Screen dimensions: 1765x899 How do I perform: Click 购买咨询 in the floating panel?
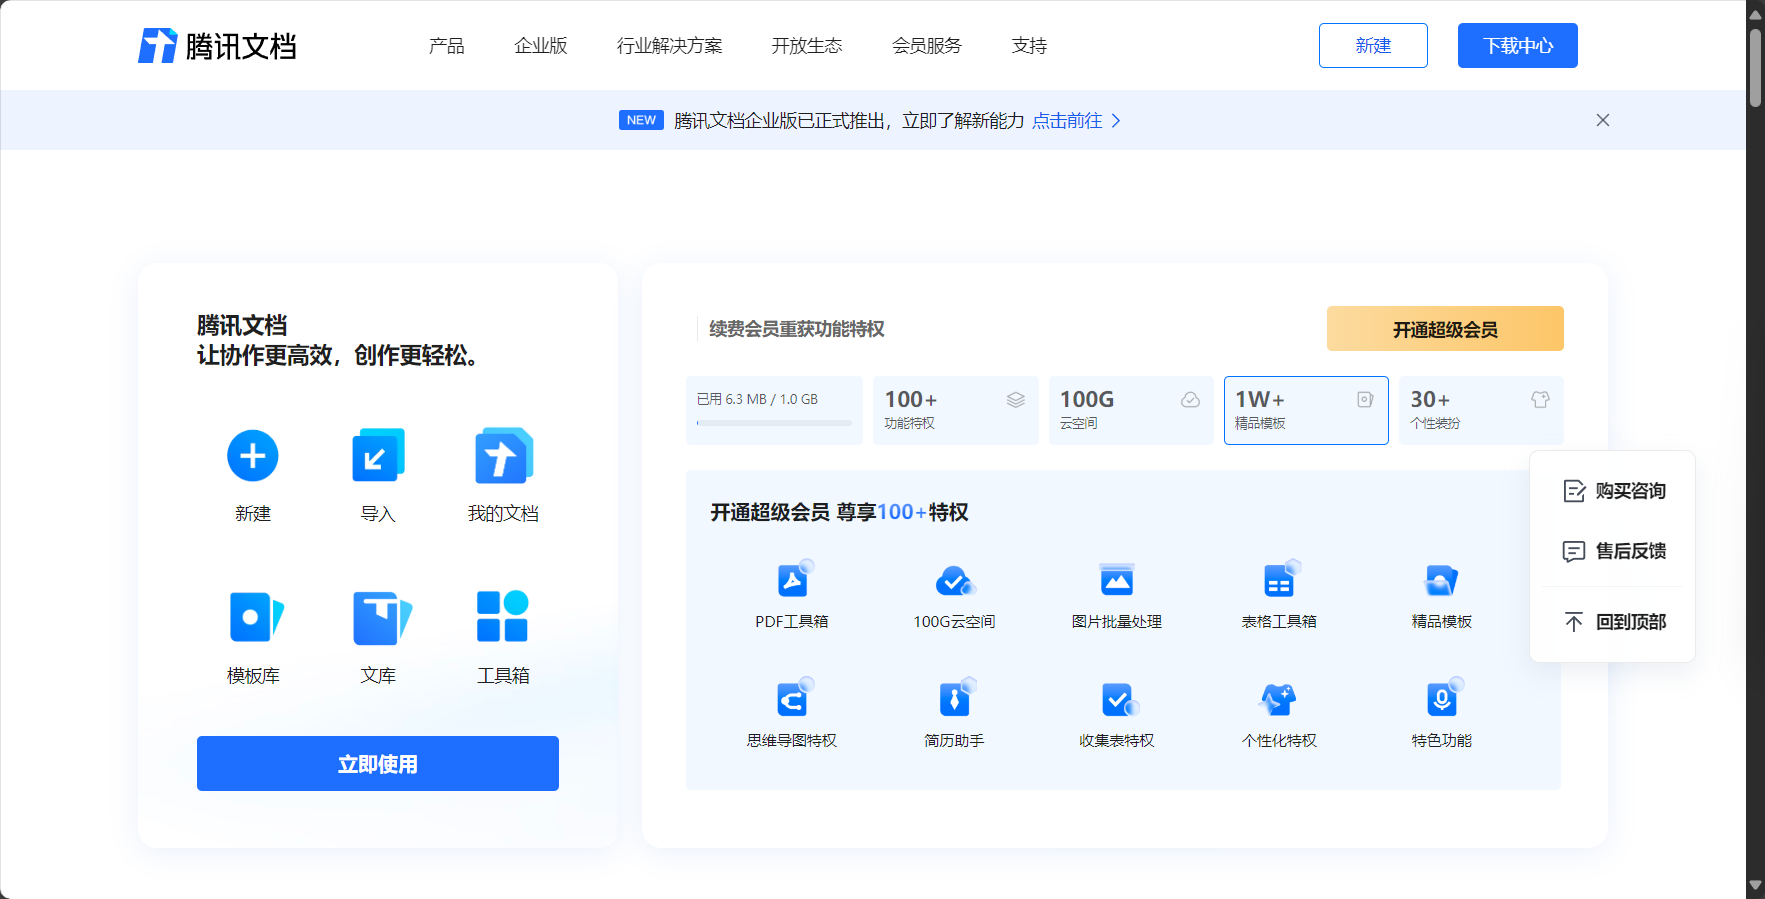(1613, 491)
